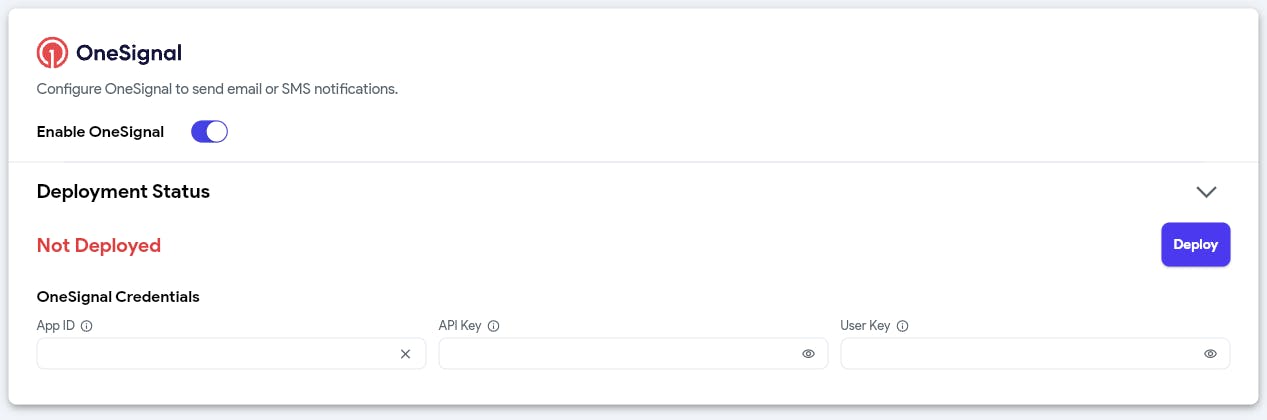Click the Deploy button

[x=1195, y=245]
